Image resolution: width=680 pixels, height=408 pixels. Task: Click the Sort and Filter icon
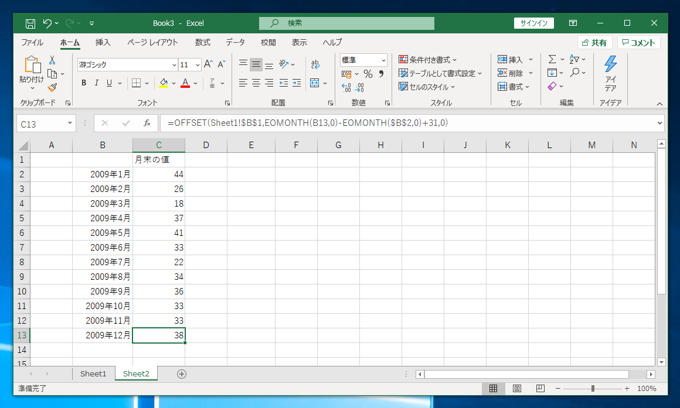[x=574, y=59]
